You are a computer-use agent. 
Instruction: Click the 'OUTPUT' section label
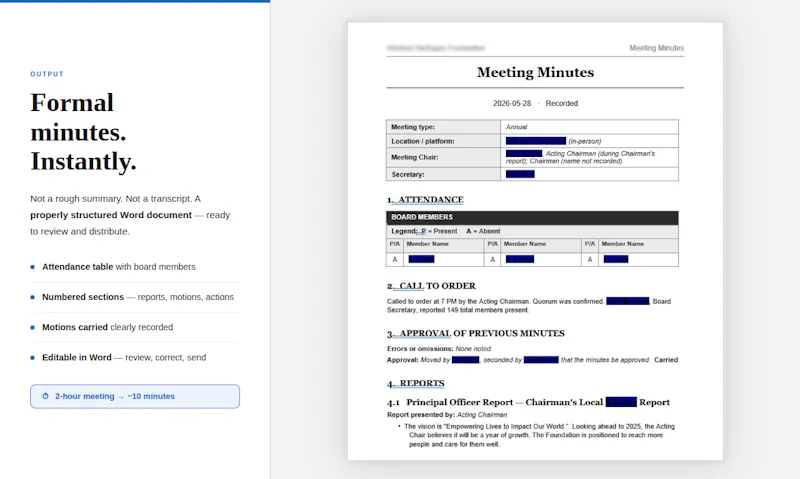47,74
